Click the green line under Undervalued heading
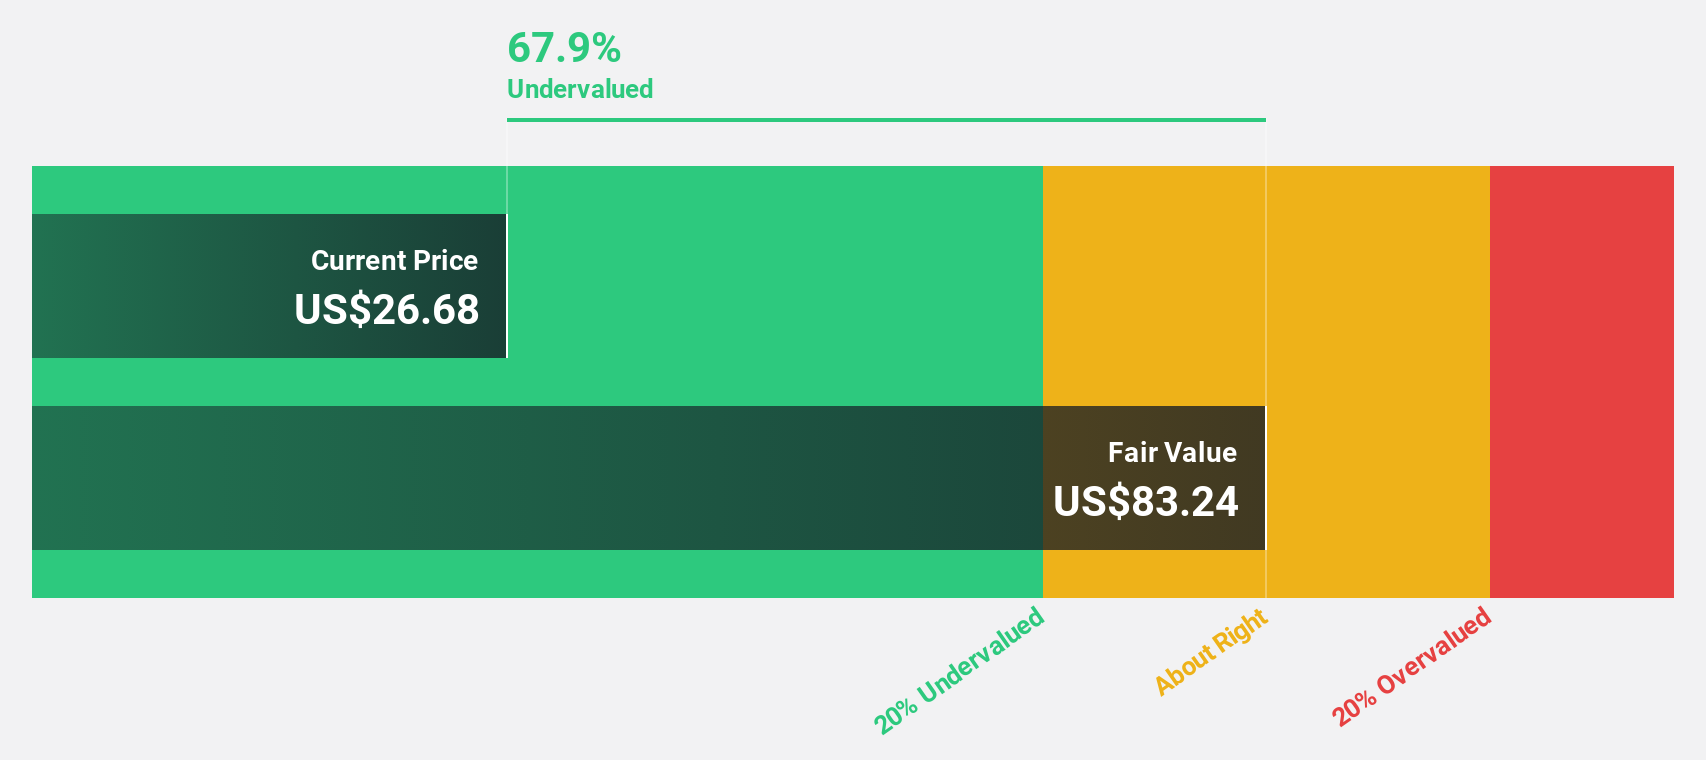Image resolution: width=1706 pixels, height=760 pixels. (886, 120)
